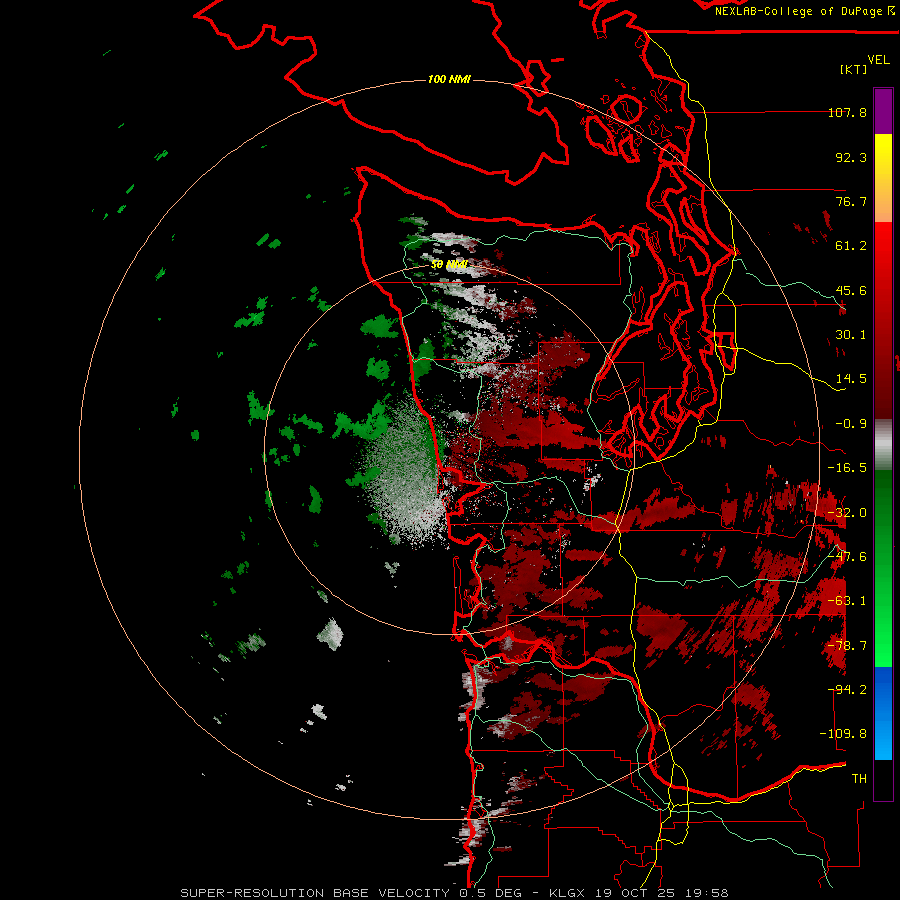The image size is (900, 900).
Task: Click the 100 NMI range ring label
Action: tap(449, 79)
